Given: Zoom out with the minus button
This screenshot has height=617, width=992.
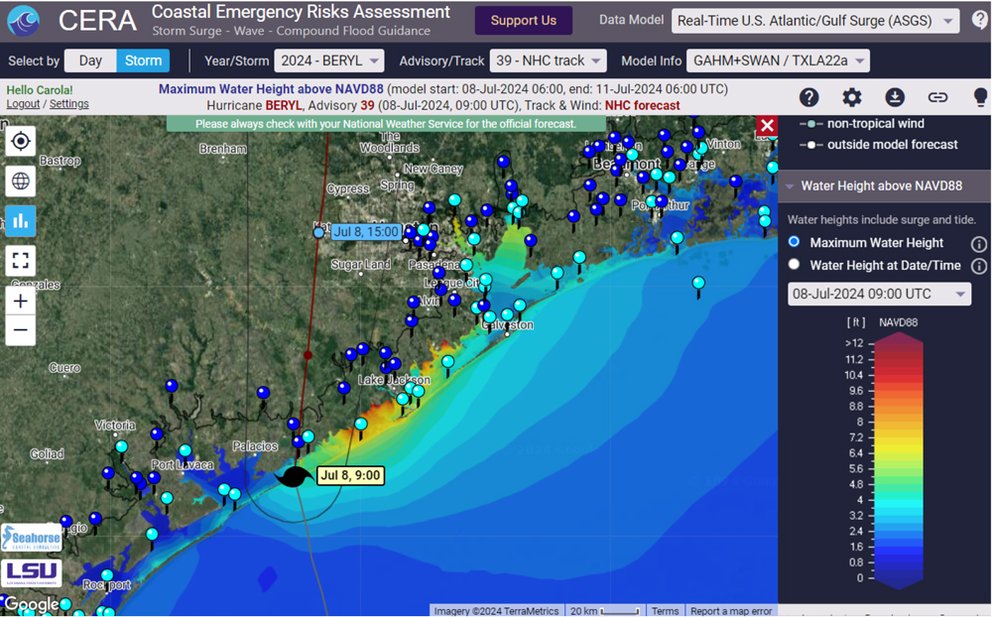Looking at the screenshot, I should [20, 330].
